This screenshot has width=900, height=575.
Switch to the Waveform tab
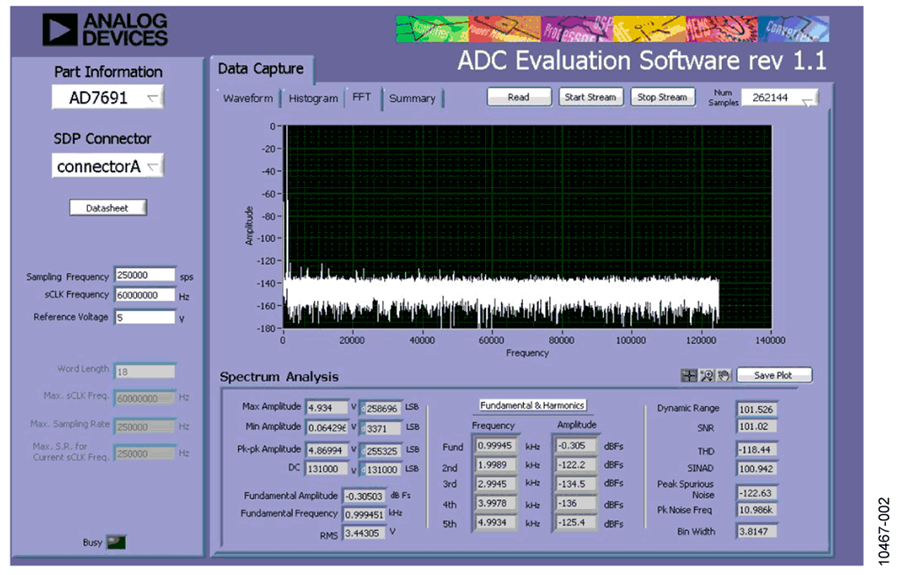click(248, 98)
